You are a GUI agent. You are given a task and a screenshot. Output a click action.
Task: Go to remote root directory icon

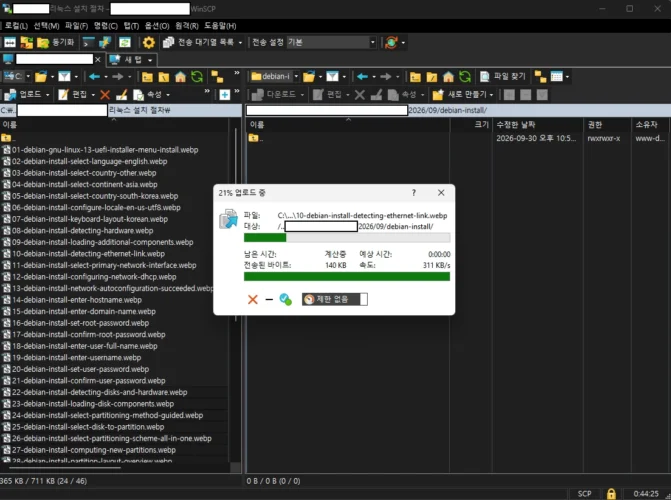point(432,77)
